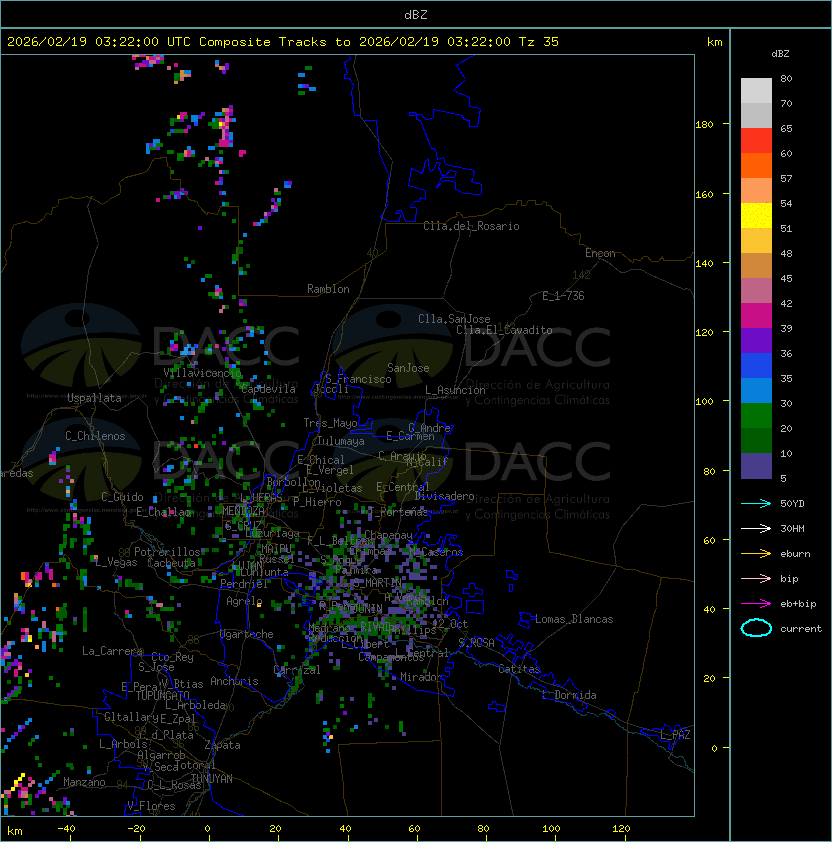Click the '54' value on dBZ scale

pyautogui.click(x=786, y=204)
